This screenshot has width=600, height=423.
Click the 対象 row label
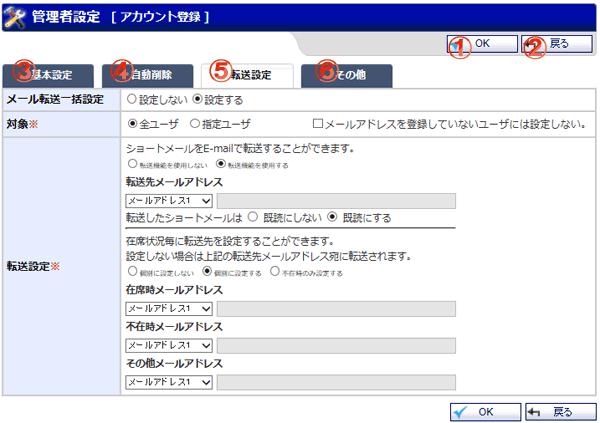(22, 124)
